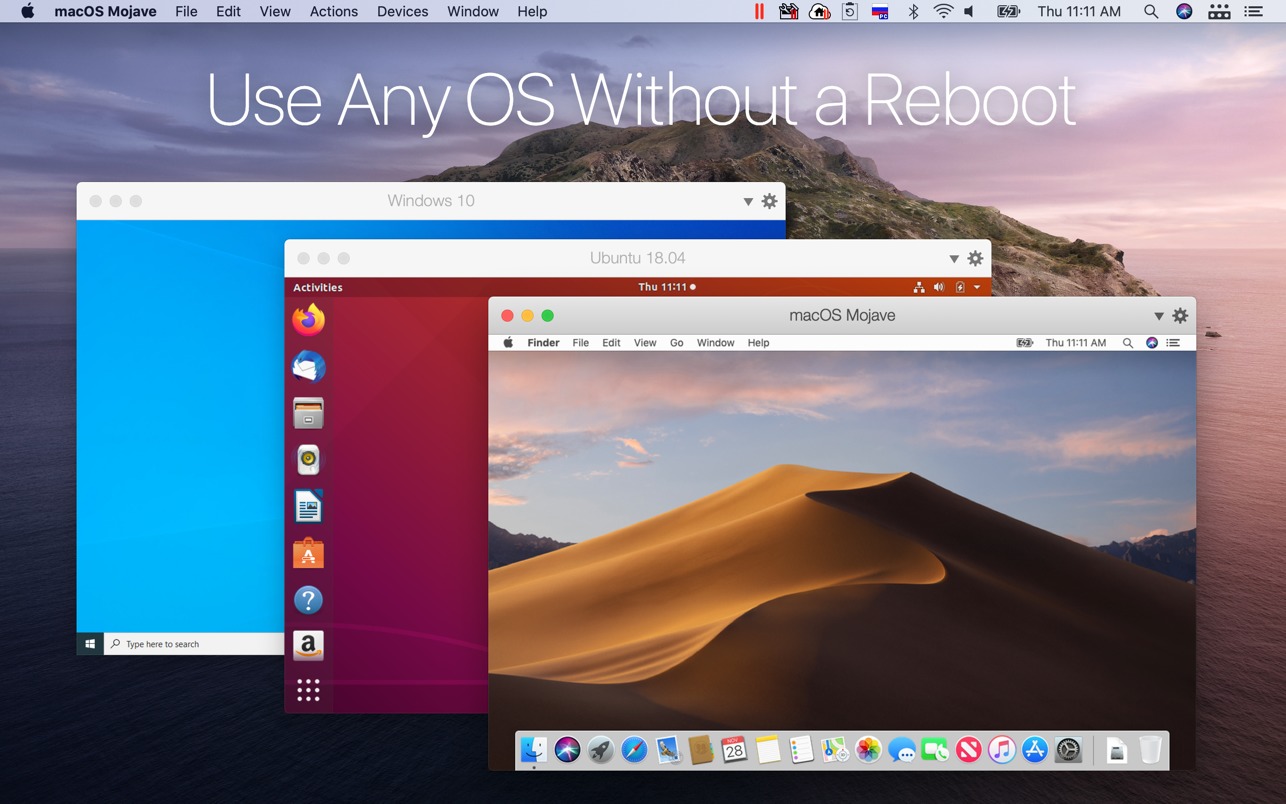Open the Actions menu in the menu bar
The image size is (1286, 804).
tap(333, 12)
